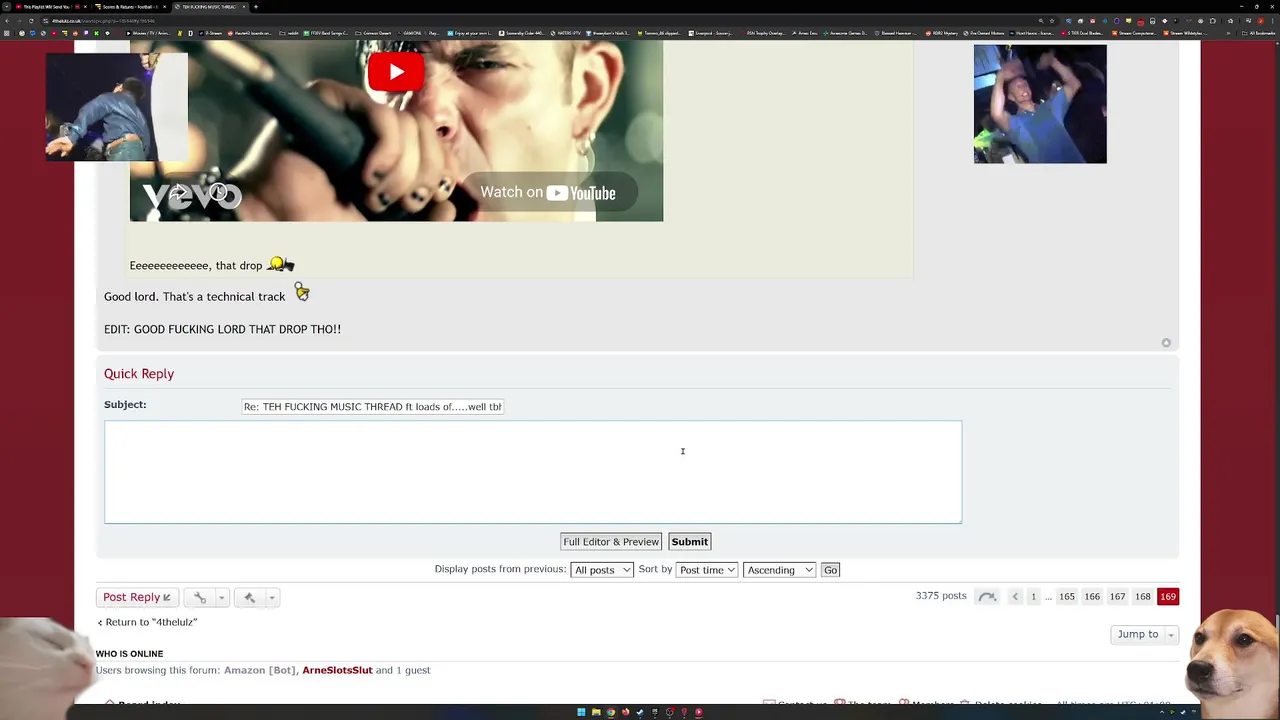Open the Windows Start menu
This screenshot has width=1280, height=720.
click(x=581, y=712)
